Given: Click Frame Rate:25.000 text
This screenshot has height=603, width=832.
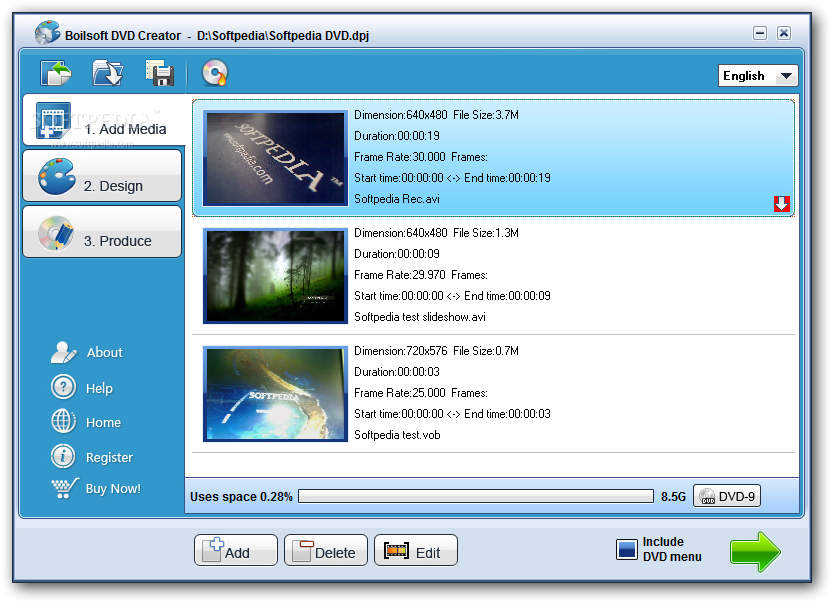Looking at the screenshot, I should click(400, 393).
